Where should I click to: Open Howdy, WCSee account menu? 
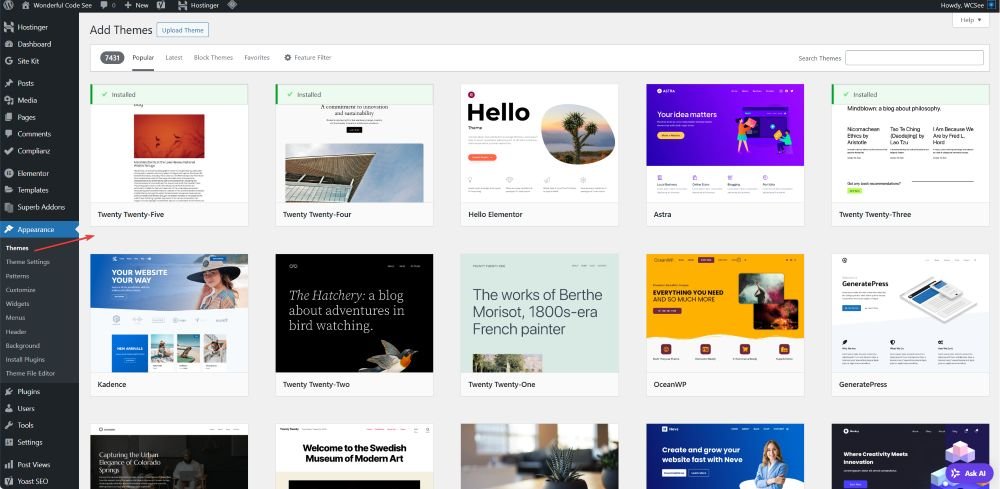coord(967,5)
